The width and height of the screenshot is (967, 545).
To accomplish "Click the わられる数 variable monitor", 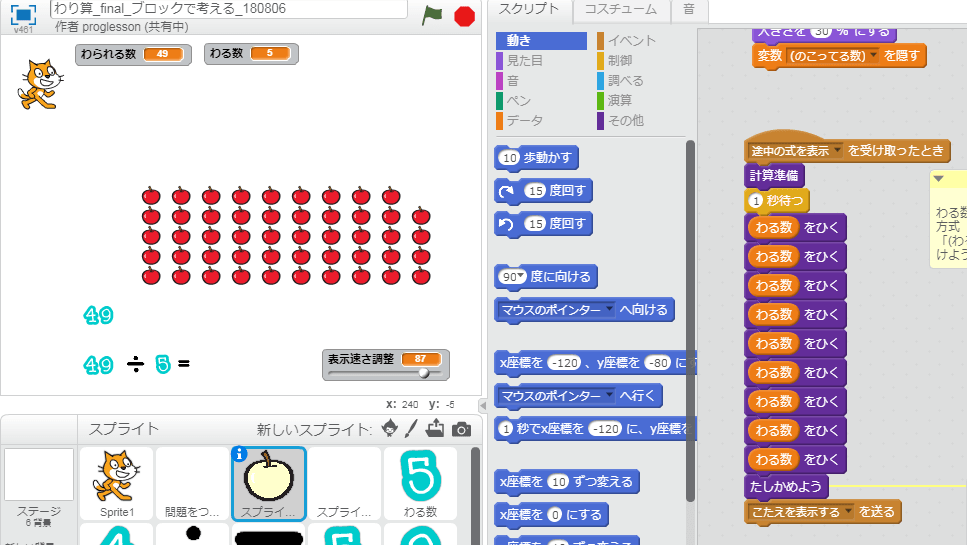I will coord(133,54).
